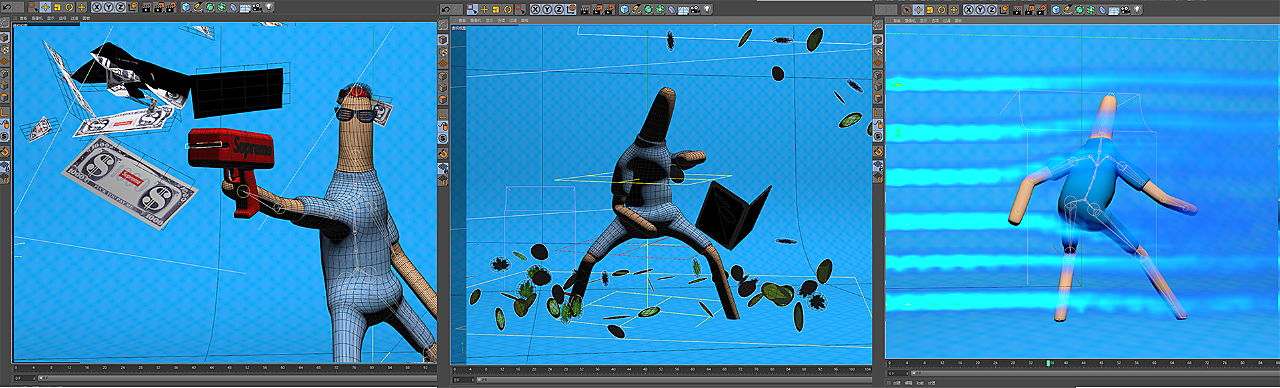Add light object in money gun window

point(268,7)
